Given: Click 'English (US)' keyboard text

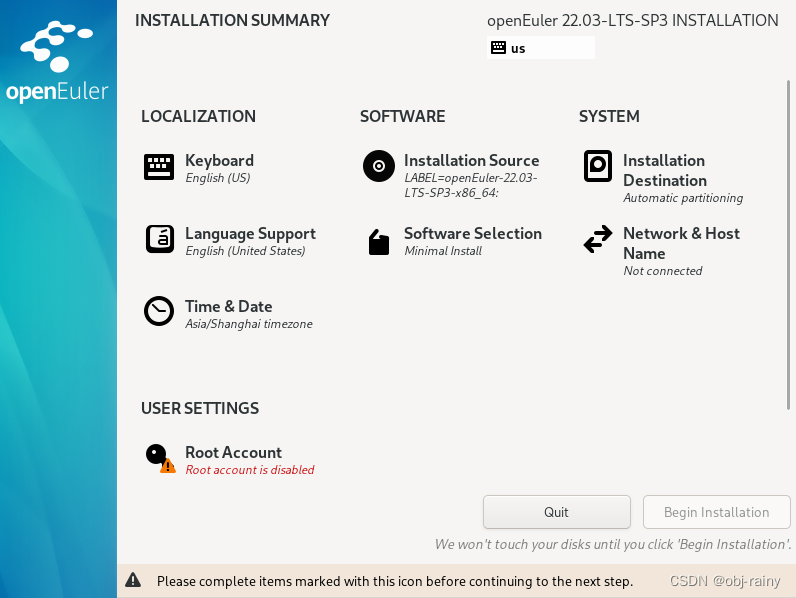Looking at the screenshot, I should click(218, 178).
